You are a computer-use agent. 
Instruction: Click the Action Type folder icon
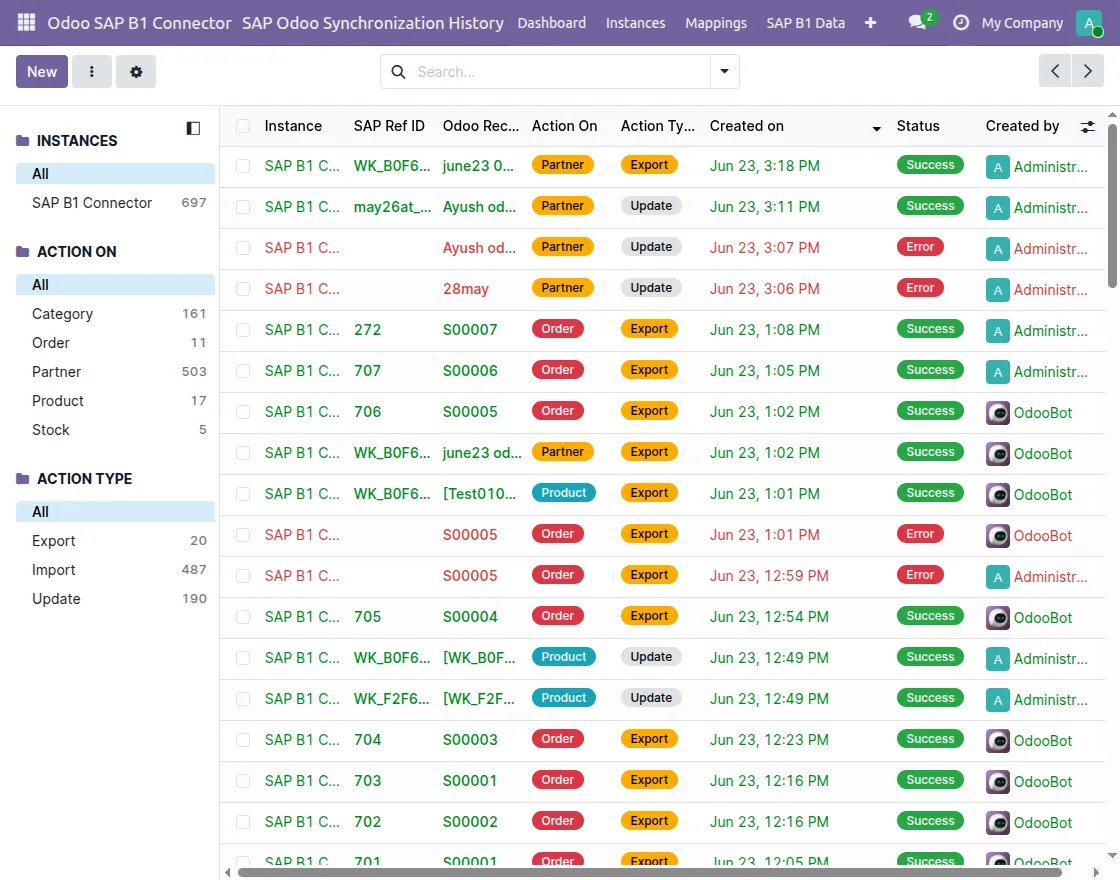(23, 479)
